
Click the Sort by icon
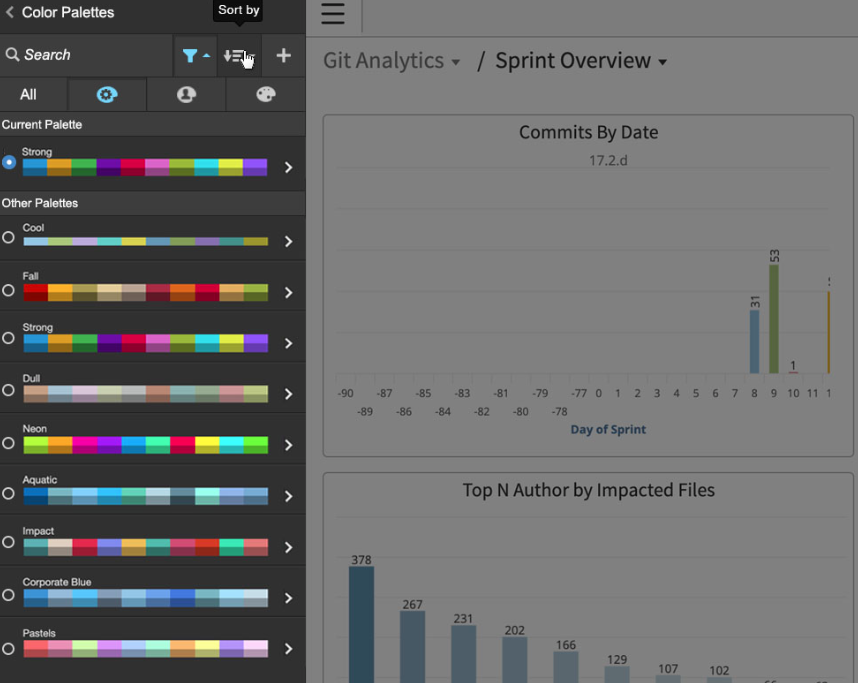239,55
